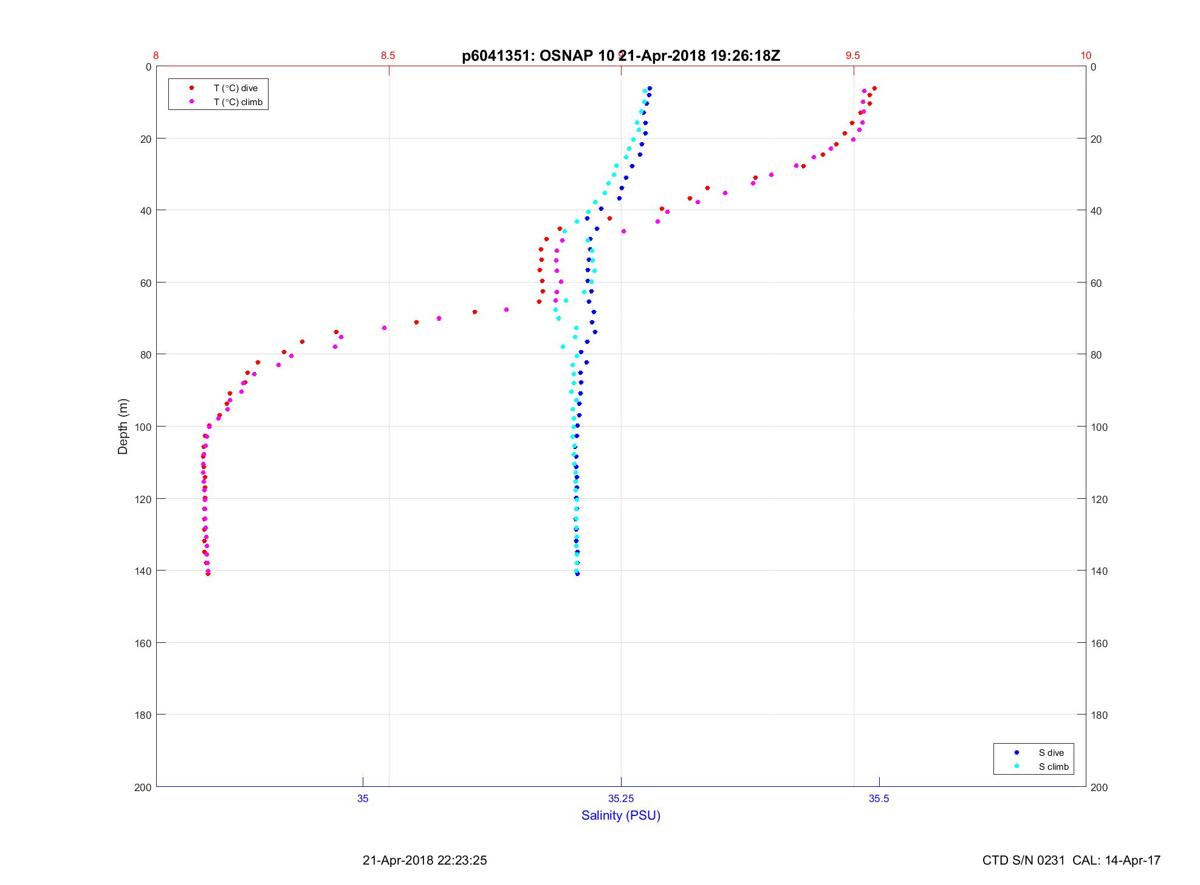The width and height of the screenshot is (1200, 885).
Task: Click the 'Depth (m)' axis label
Action: coord(123,427)
